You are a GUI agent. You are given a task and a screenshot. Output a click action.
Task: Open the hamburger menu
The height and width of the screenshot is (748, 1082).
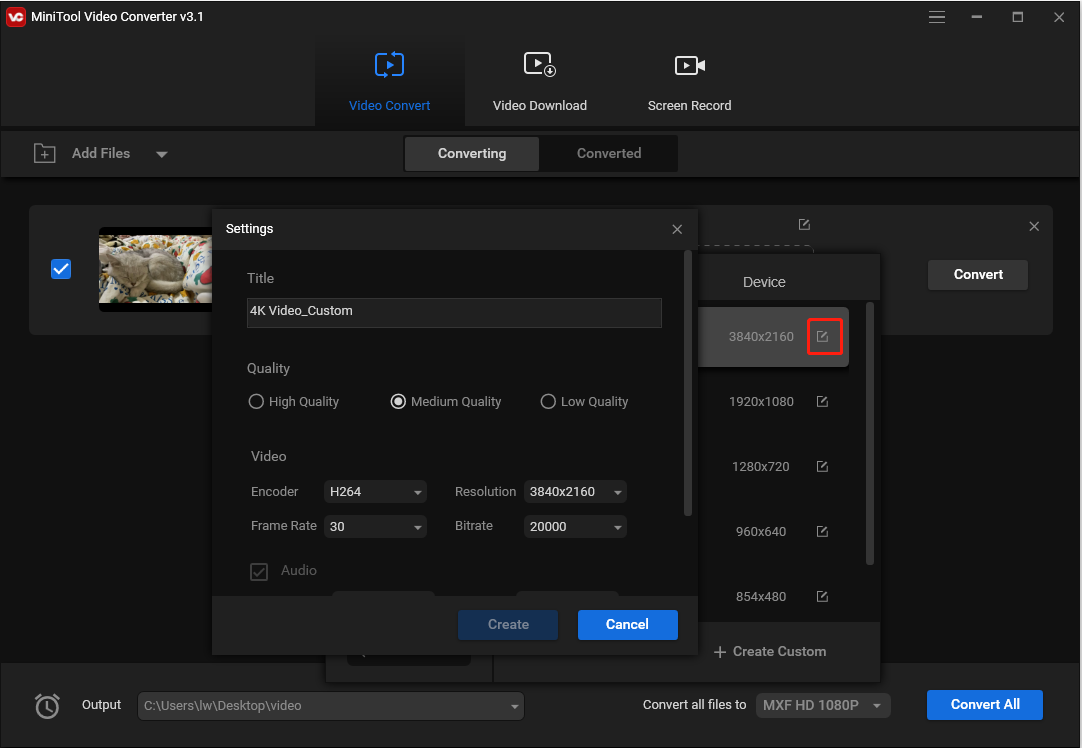click(x=937, y=17)
